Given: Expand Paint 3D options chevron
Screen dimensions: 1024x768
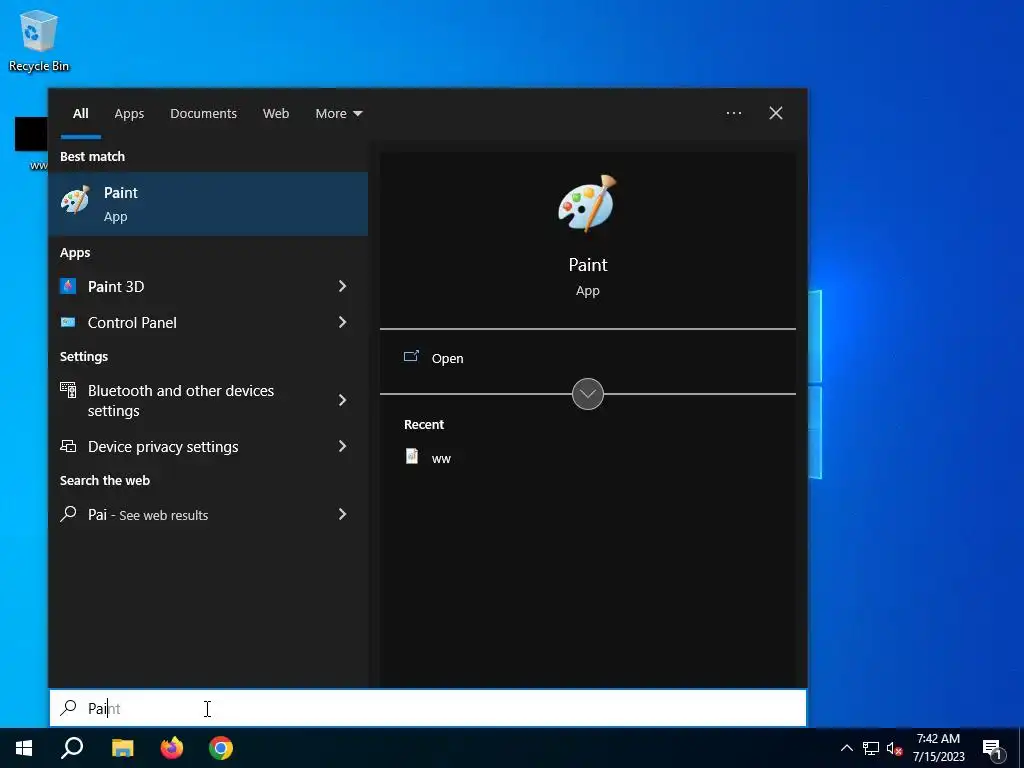Looking at the screenshot, I should pos(342,286).
